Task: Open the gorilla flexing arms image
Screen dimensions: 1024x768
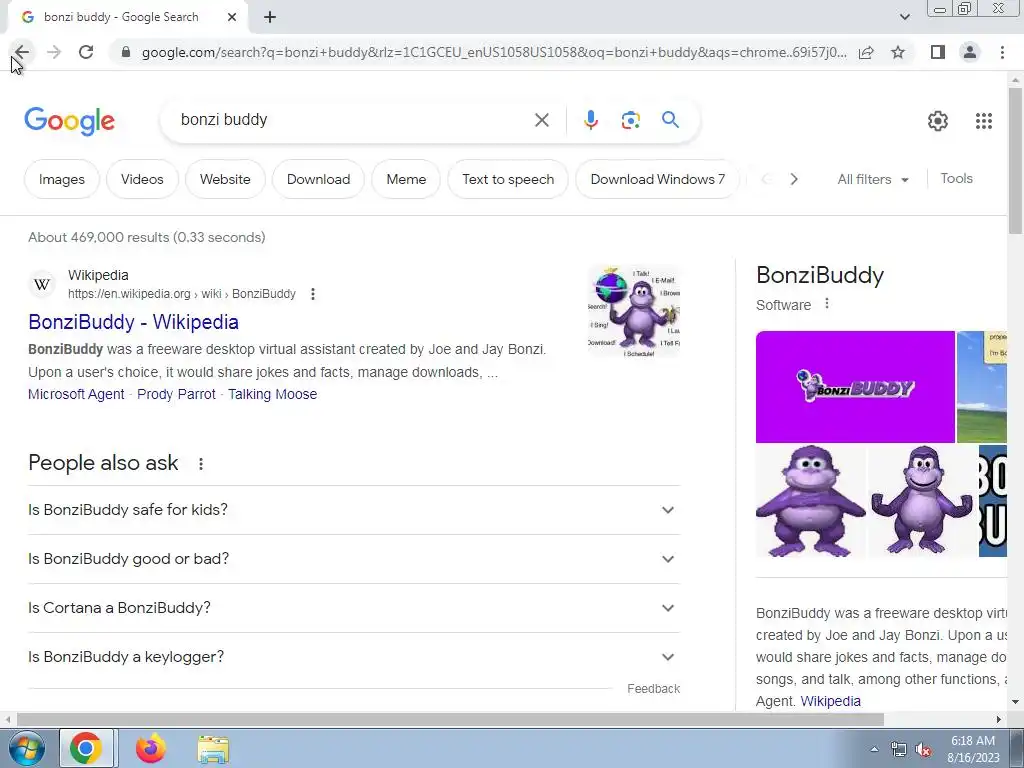Action: click(x=922, y=501)
